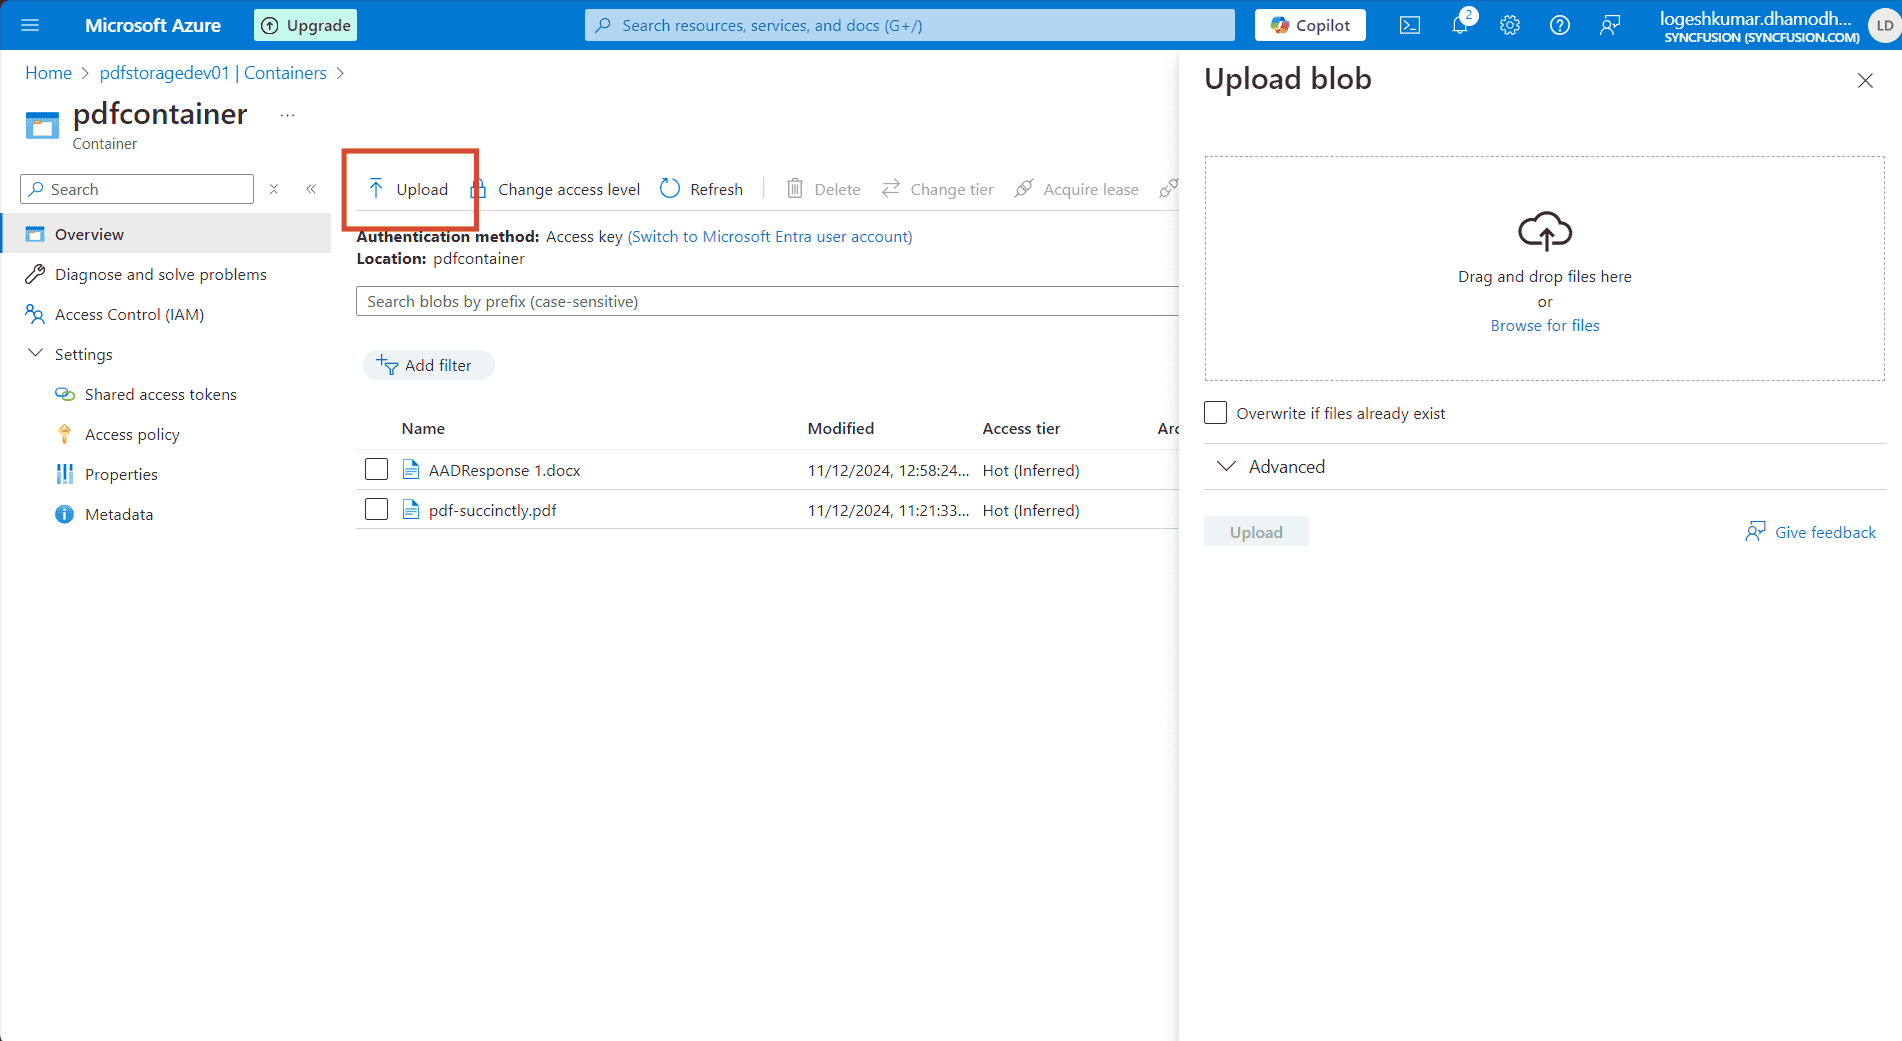Select the AADResponse 1.docx checkbox
The width and height of the screenshot is (1902, 1041).
pyautogui.click(x=376, y=469)
